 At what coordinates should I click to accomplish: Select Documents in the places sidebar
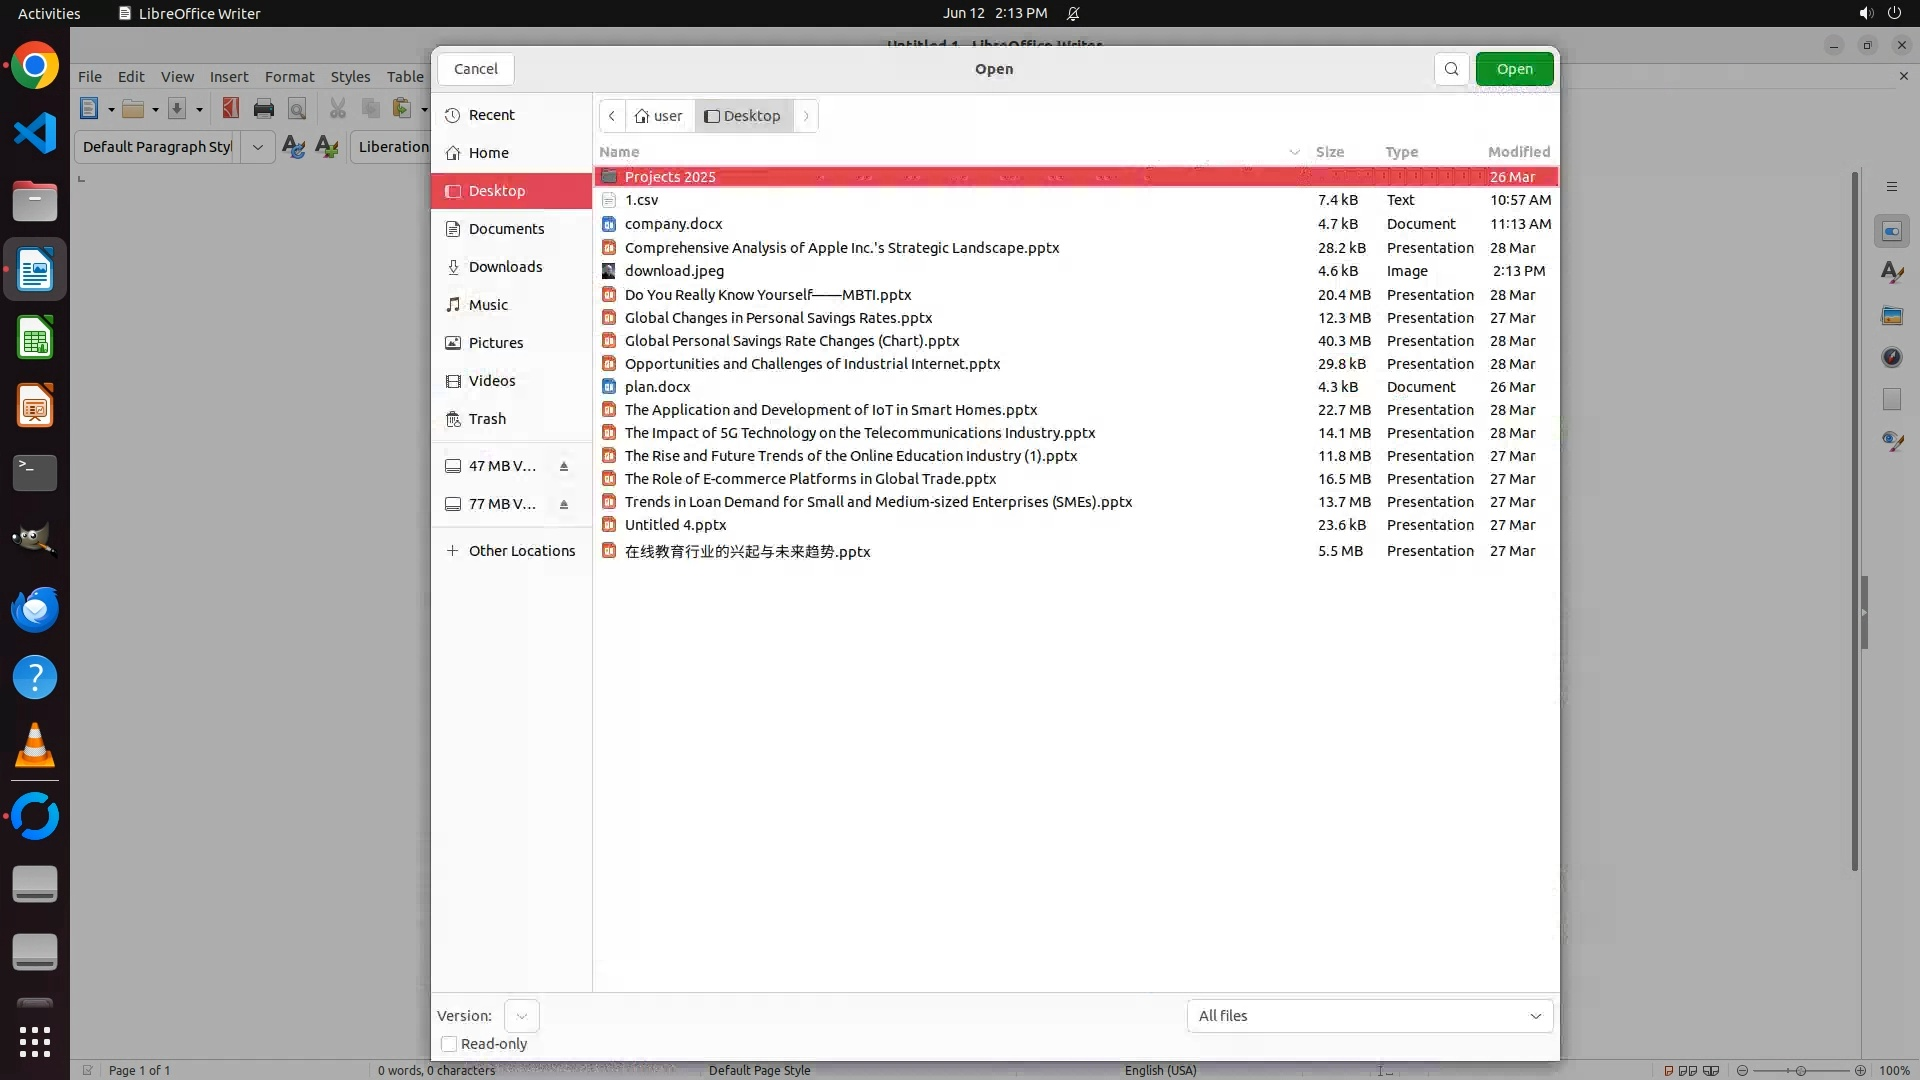coord(506,229)
